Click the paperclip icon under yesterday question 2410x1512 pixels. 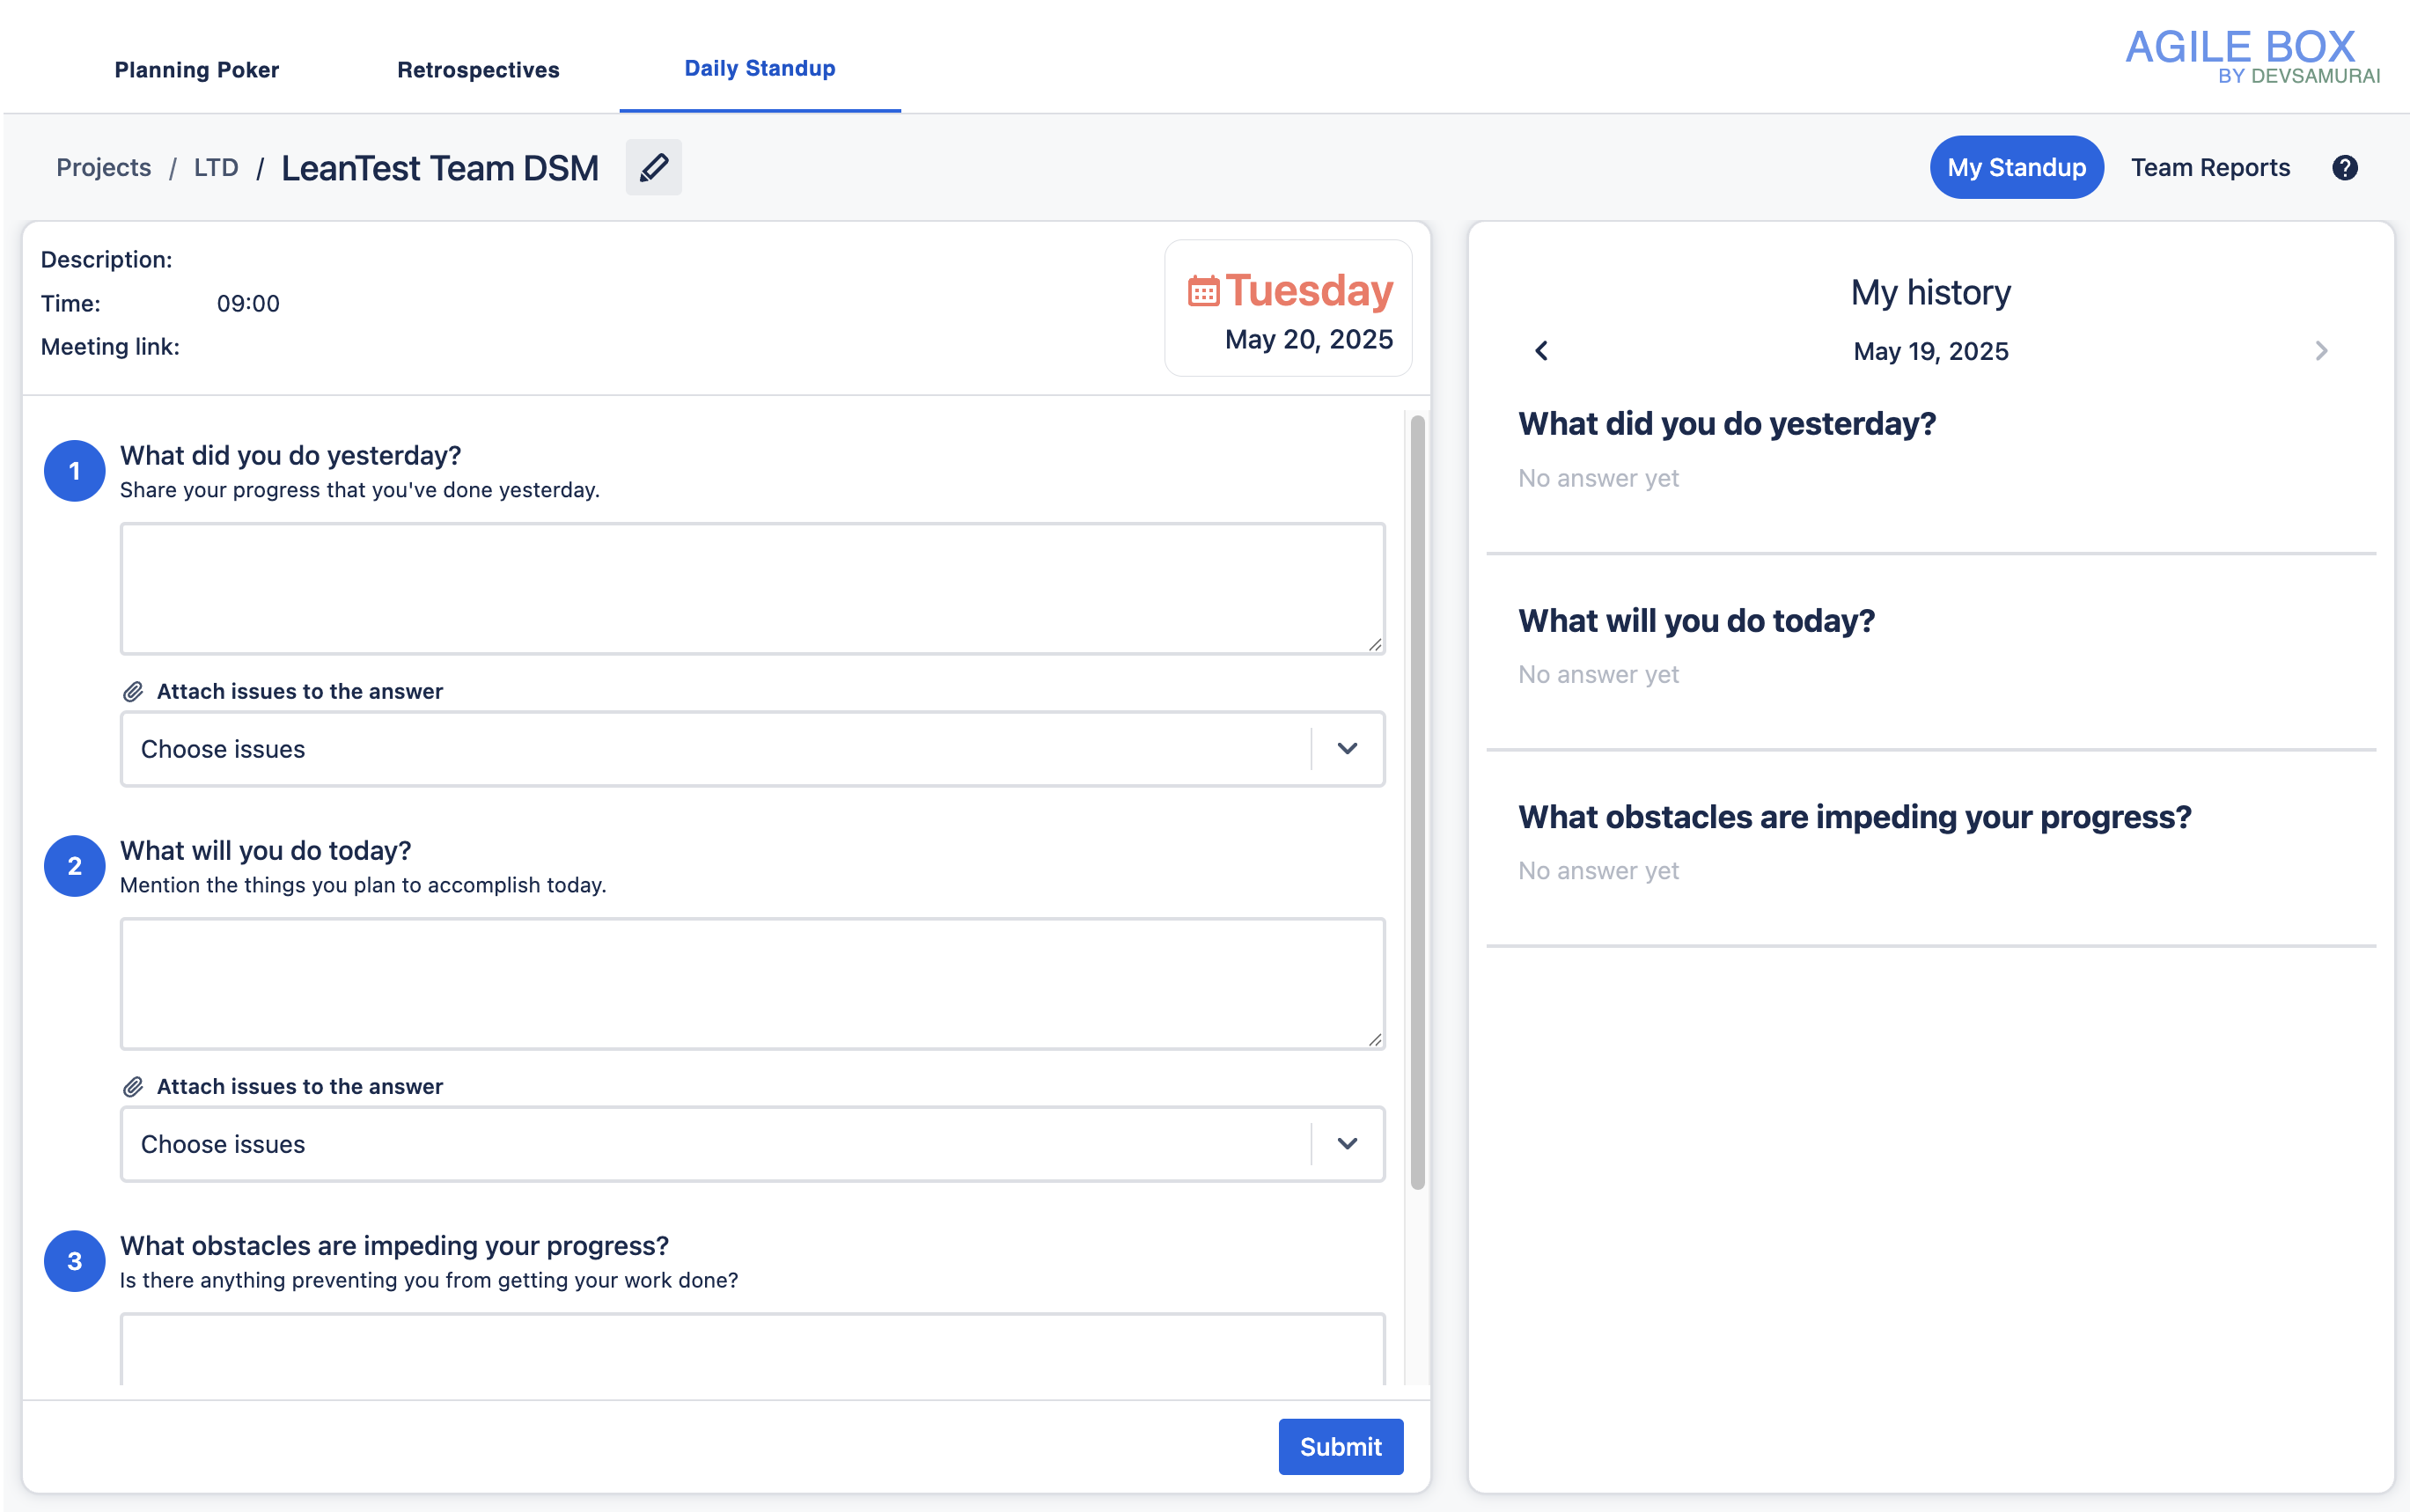point(133,691)
